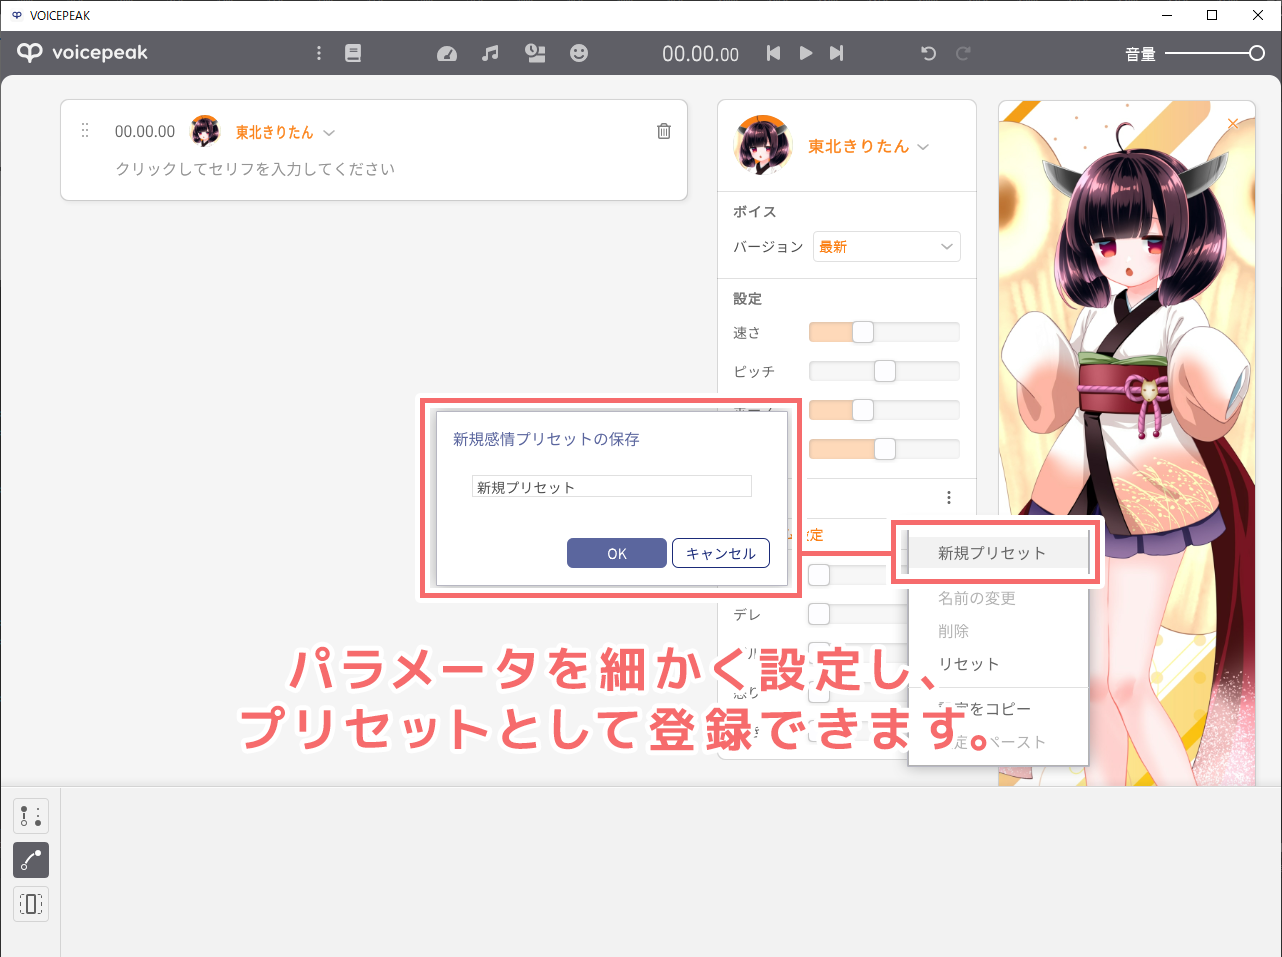Grab the drag handle of the line block

pyautogui.click(x=85, y=131)
